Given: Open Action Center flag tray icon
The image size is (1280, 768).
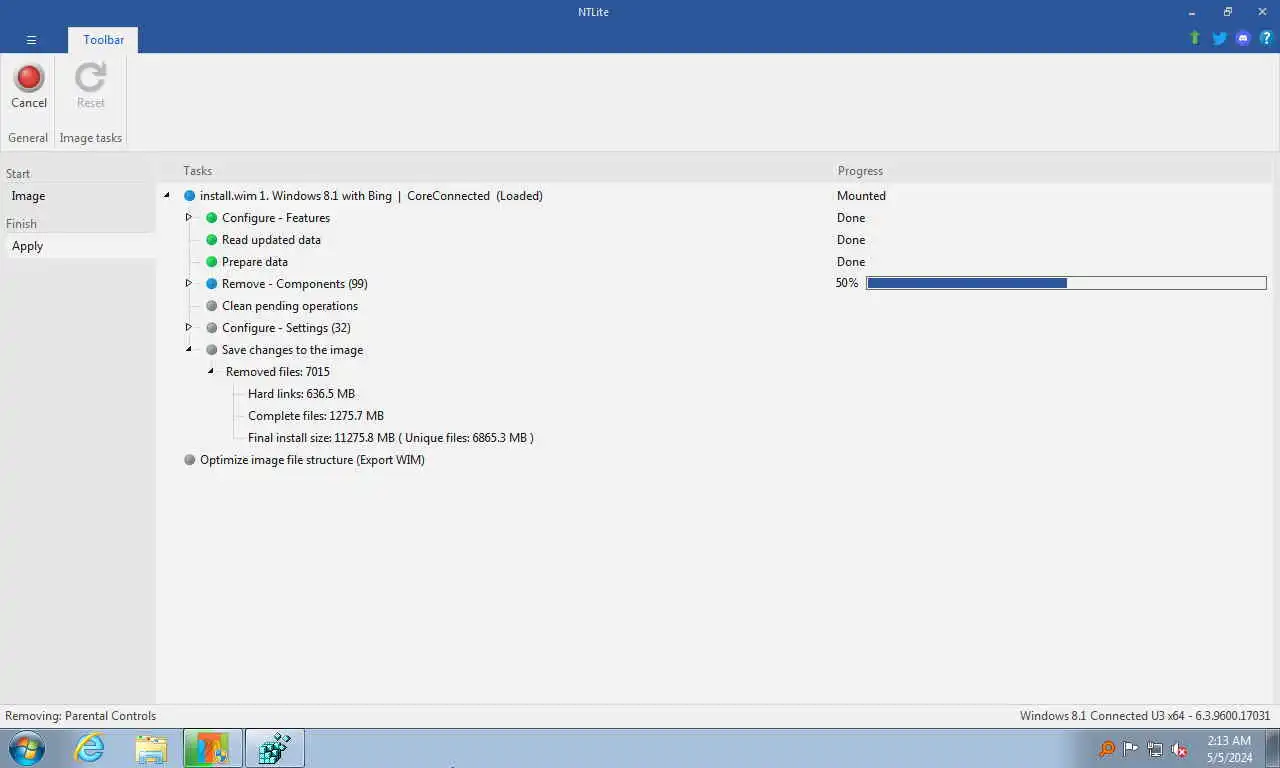Looking at the screenshot, I should pos(1130,749).
